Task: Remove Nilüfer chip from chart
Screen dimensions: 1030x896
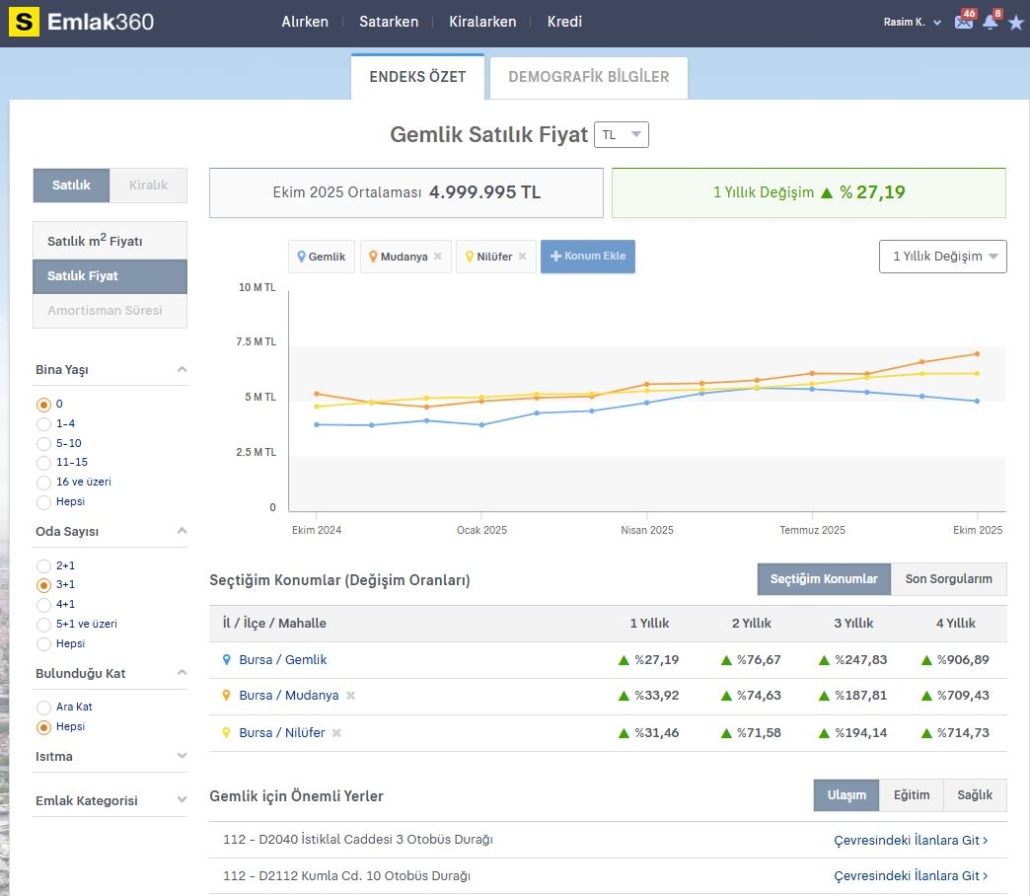Action: point(523,257)
